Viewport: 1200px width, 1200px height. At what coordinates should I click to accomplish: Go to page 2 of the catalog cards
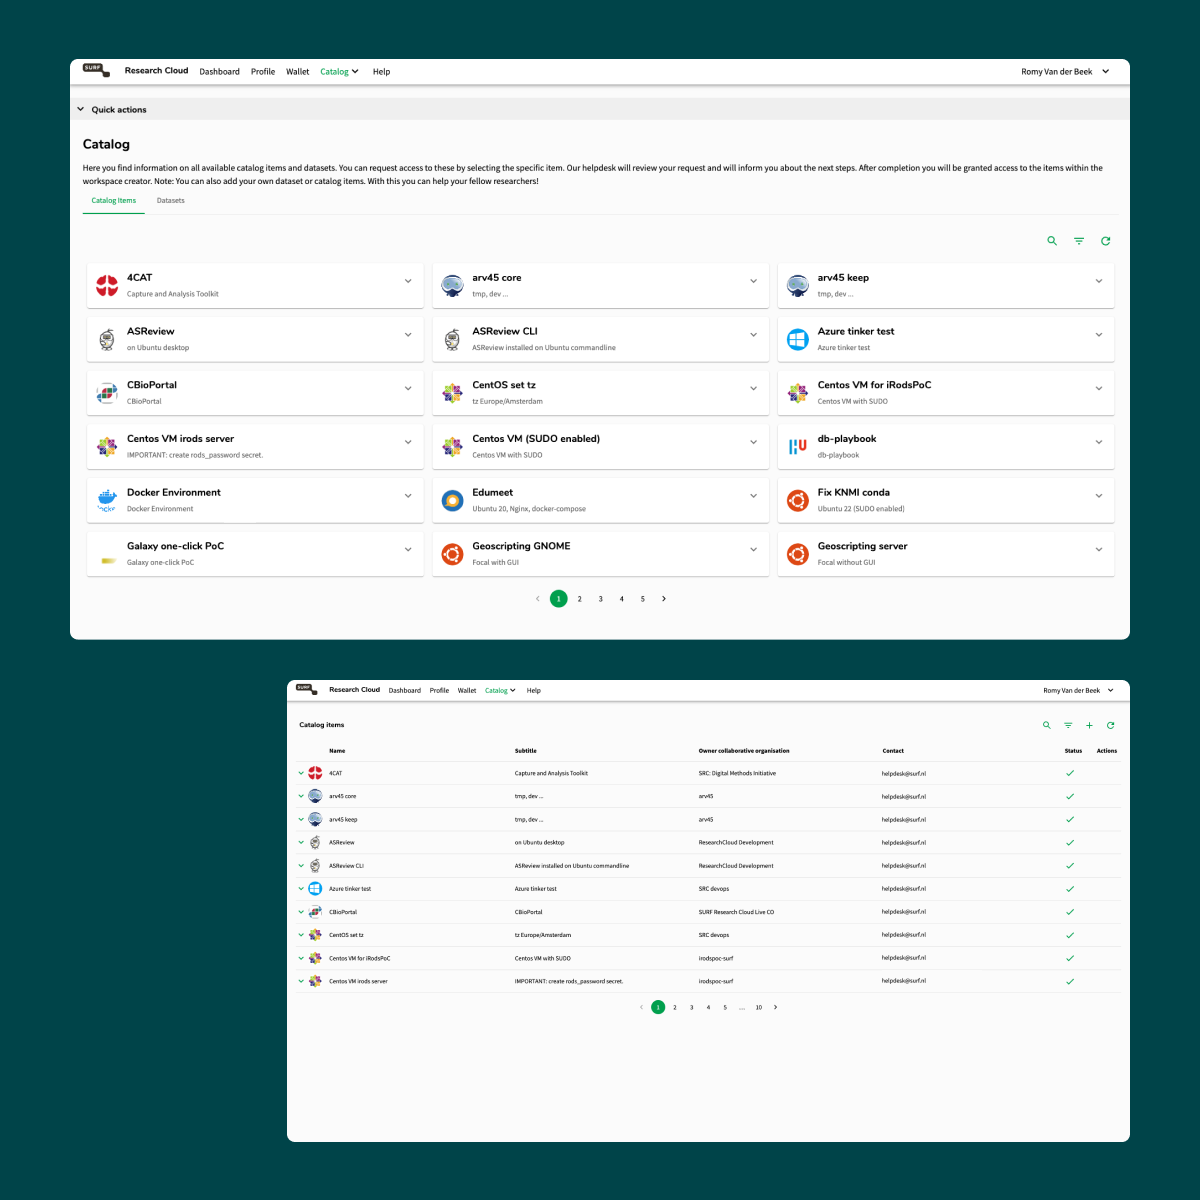click(580, 599)
